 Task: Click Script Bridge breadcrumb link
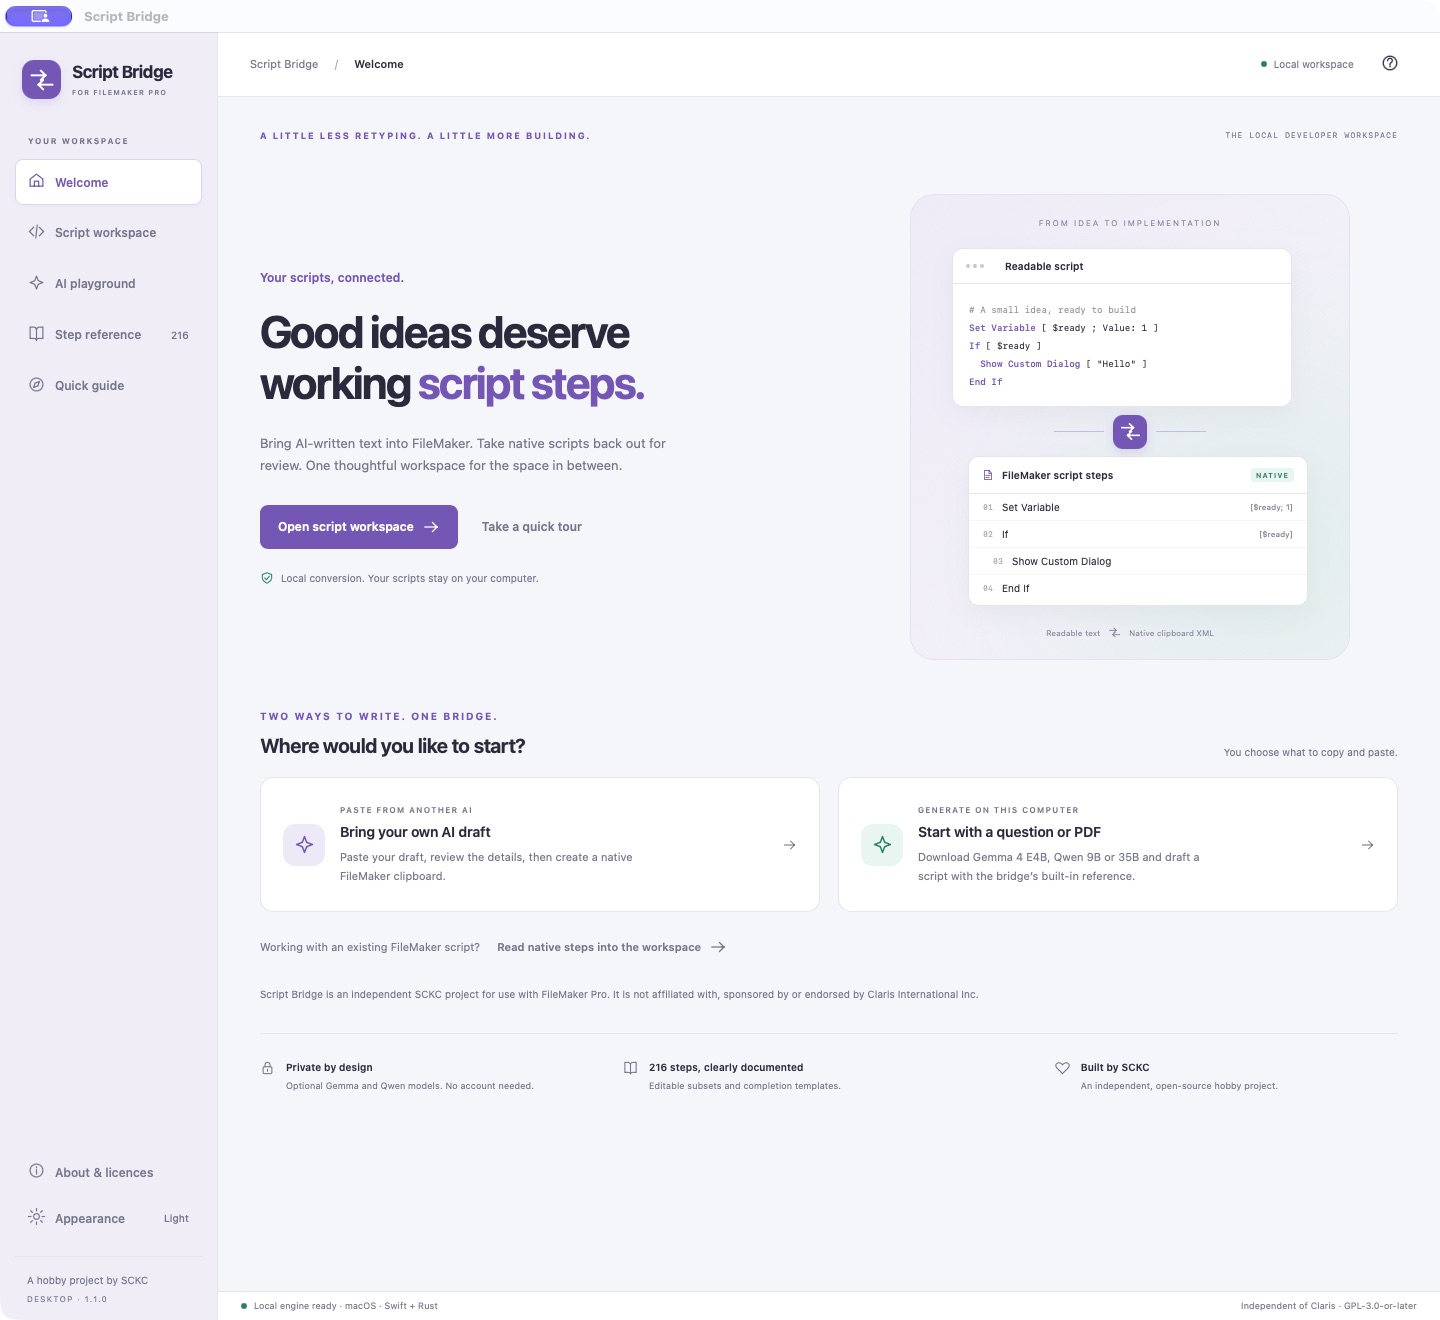point(284,64)
